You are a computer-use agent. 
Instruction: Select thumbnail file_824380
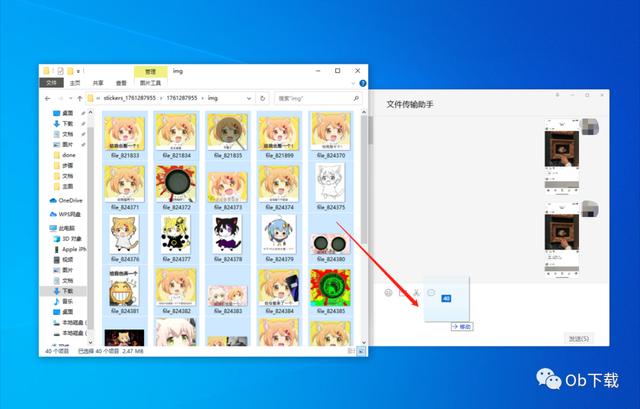[331, 244]
